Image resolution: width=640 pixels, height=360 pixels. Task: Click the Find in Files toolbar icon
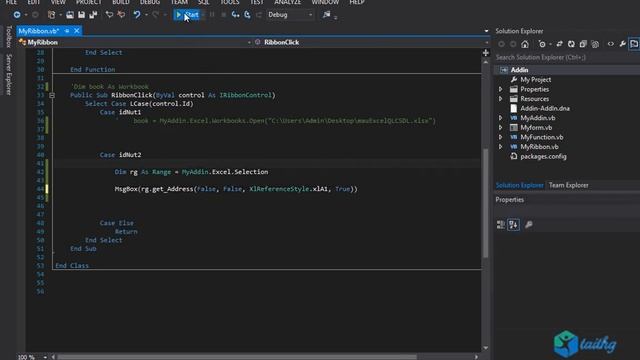tap(327, 15)
